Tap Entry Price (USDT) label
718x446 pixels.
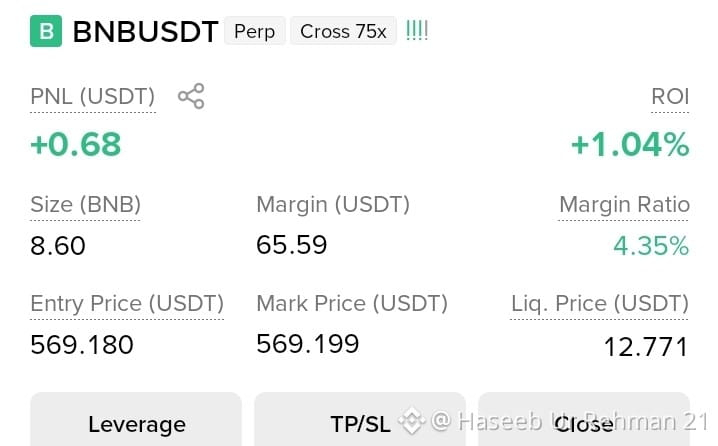127,304
